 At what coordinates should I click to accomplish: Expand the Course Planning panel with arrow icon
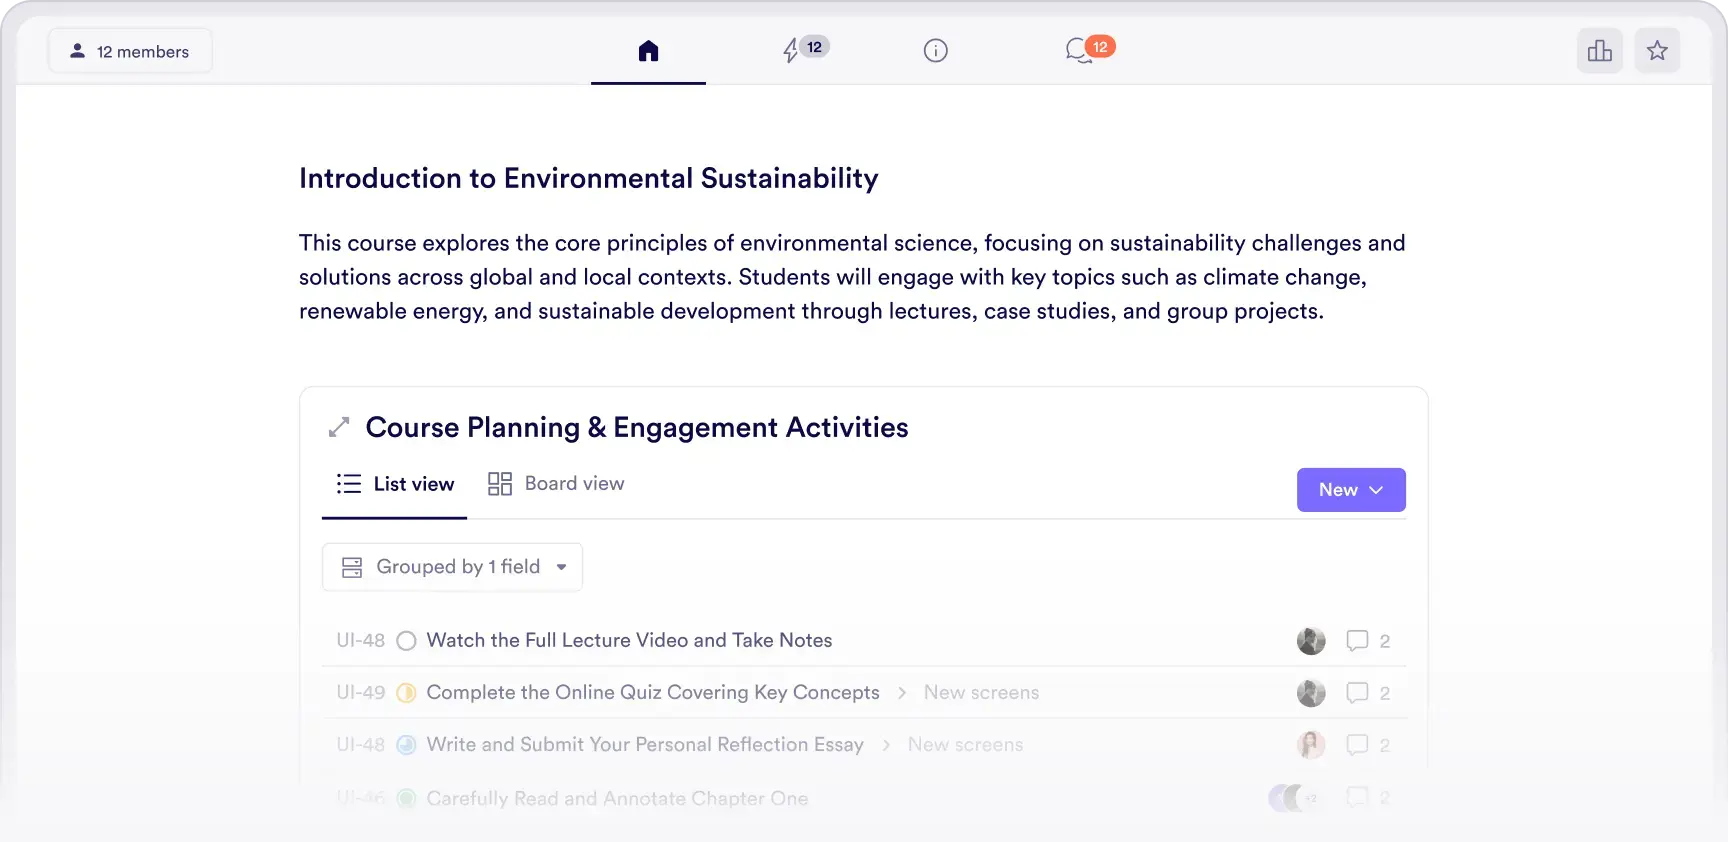tap(339, 427)
